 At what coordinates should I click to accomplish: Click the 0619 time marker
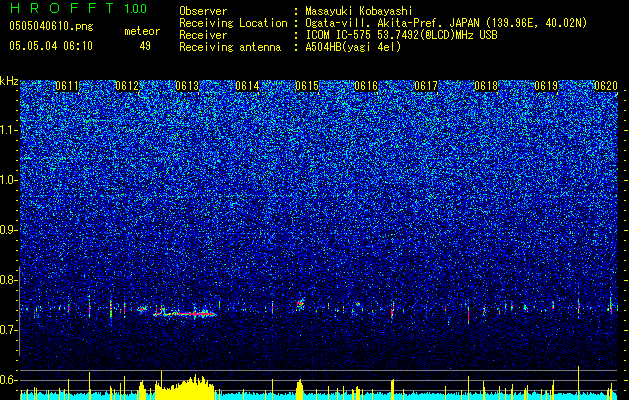(x=546, y=86)
